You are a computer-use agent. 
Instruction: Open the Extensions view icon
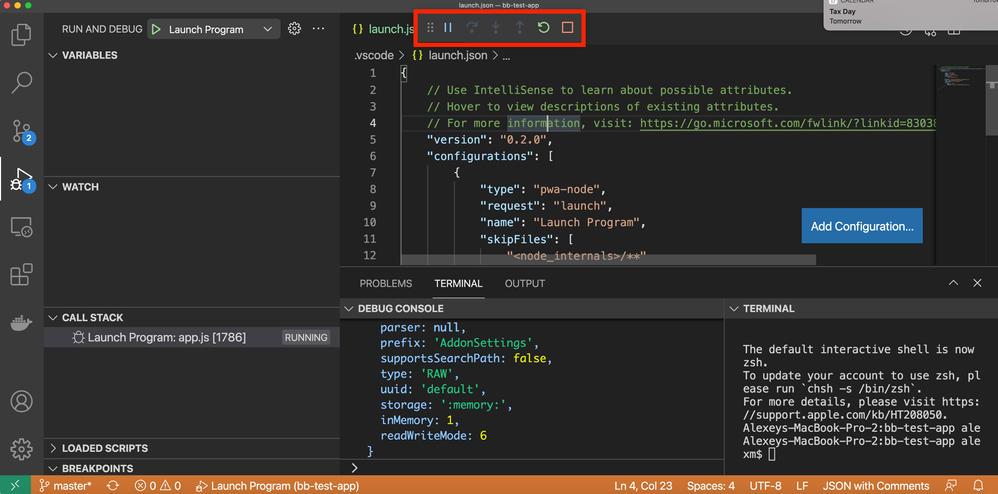(21, 275)
